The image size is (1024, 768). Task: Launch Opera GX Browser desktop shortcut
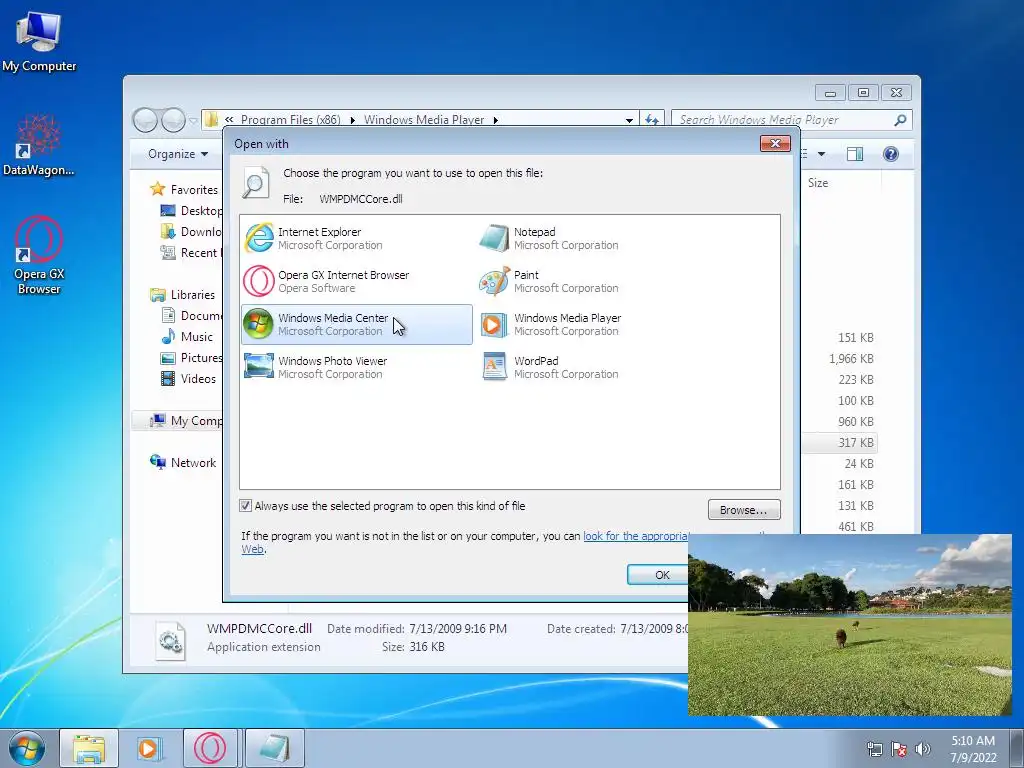point(39,255)
